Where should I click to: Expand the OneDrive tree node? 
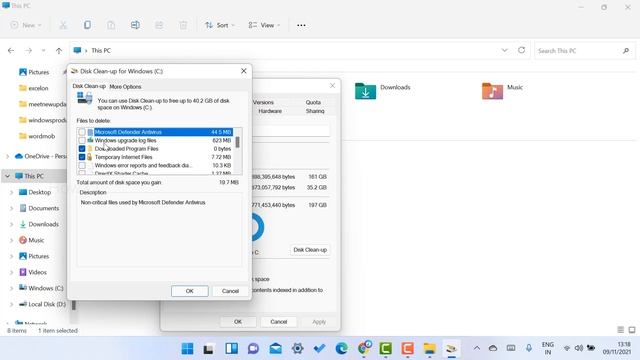coord(7,156)
